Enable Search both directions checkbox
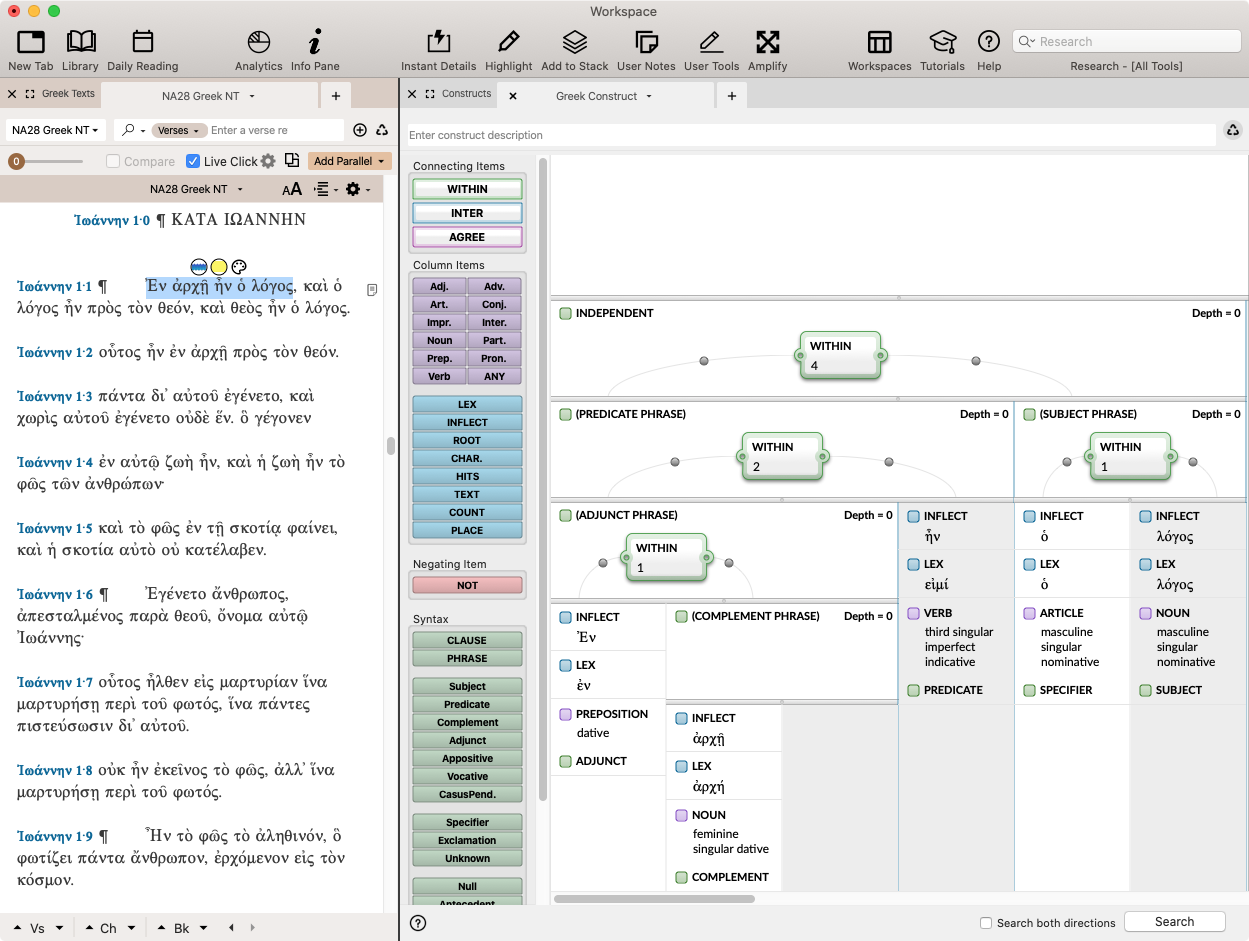 point(986,923)
